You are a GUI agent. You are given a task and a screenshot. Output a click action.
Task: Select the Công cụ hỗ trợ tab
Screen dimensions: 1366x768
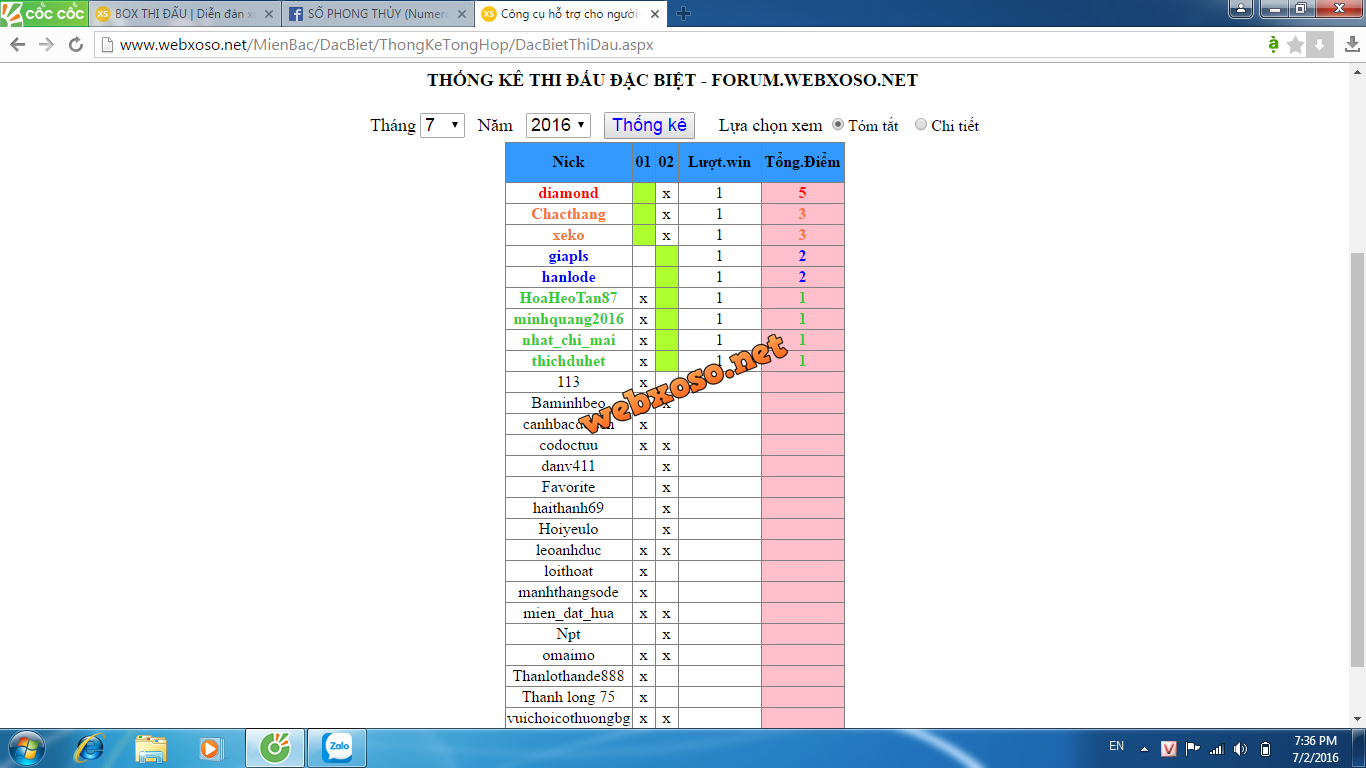[x=570, y=14]
